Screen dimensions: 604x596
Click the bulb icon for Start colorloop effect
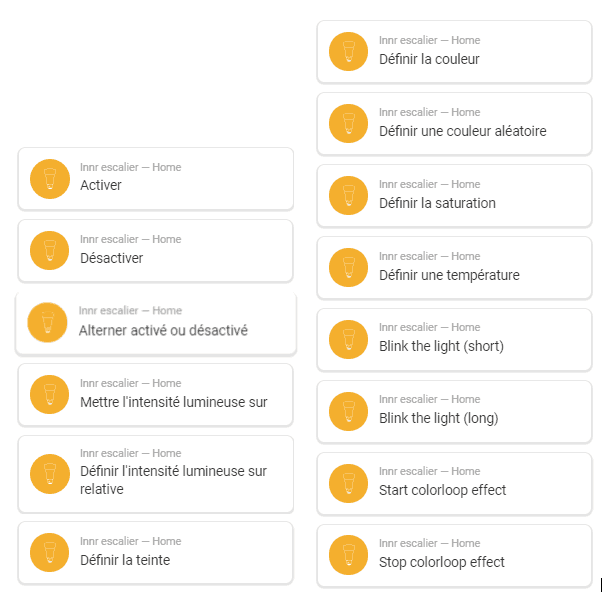[348, 482]
